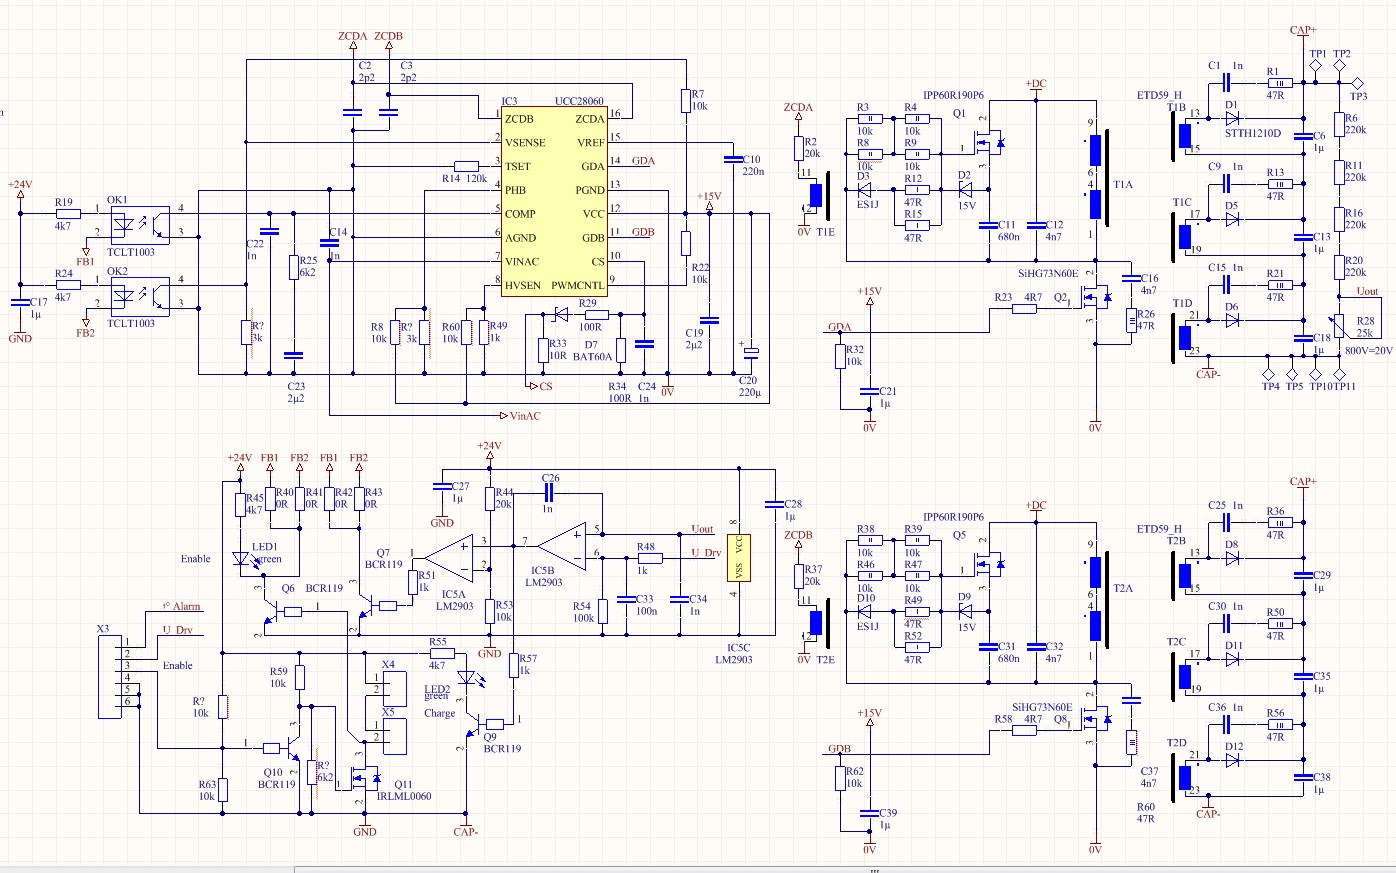Click the 'VinAC' port label
Image resolution: width=1396 pixels, height=873 pixels.
[525, 416]
